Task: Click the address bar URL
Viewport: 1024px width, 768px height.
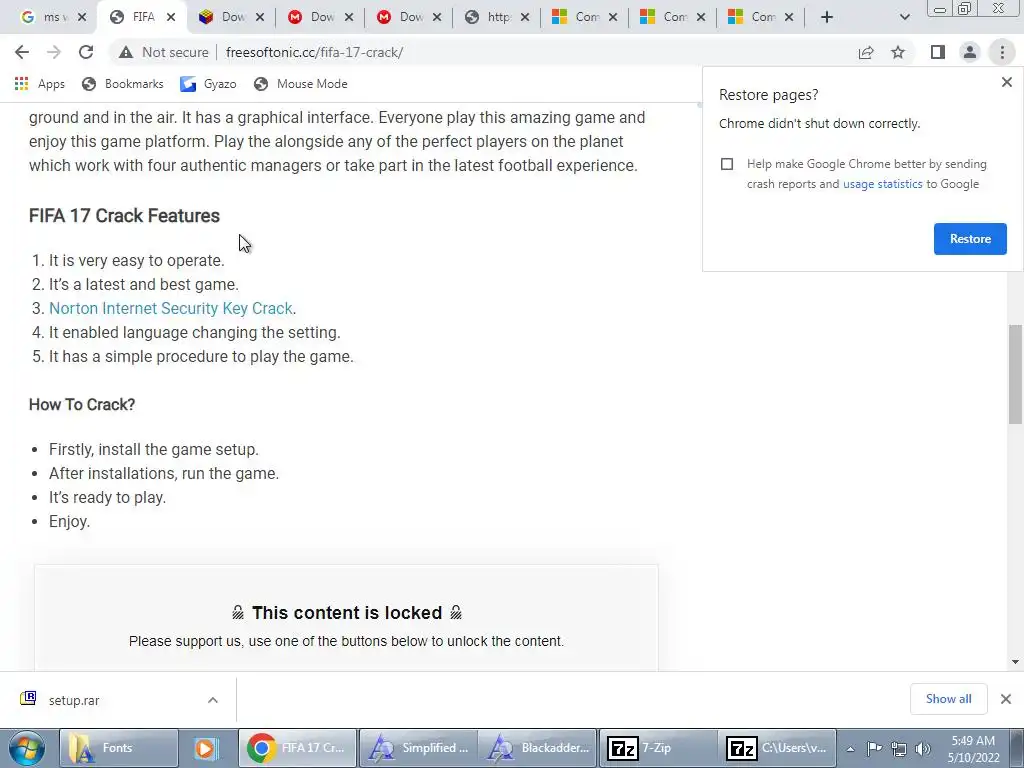Action: (314, 52)
